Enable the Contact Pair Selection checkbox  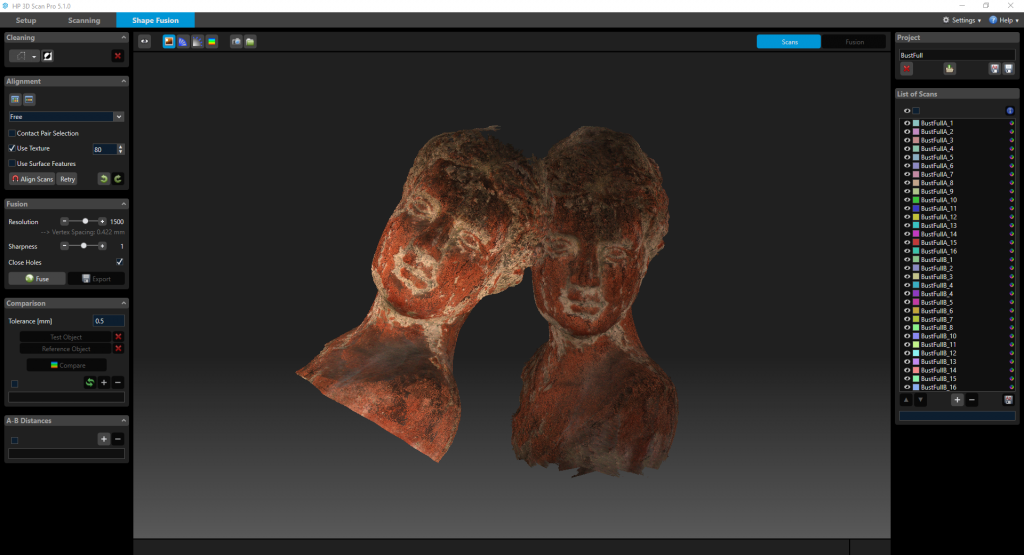point(12,133)
